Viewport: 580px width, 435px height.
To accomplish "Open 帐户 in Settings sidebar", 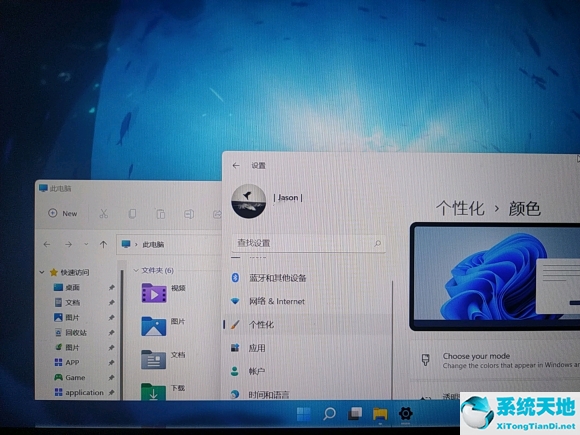I will (307, 371).
